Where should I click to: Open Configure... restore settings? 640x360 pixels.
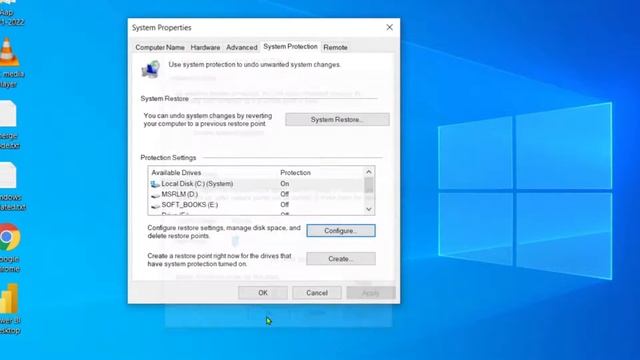341,231
